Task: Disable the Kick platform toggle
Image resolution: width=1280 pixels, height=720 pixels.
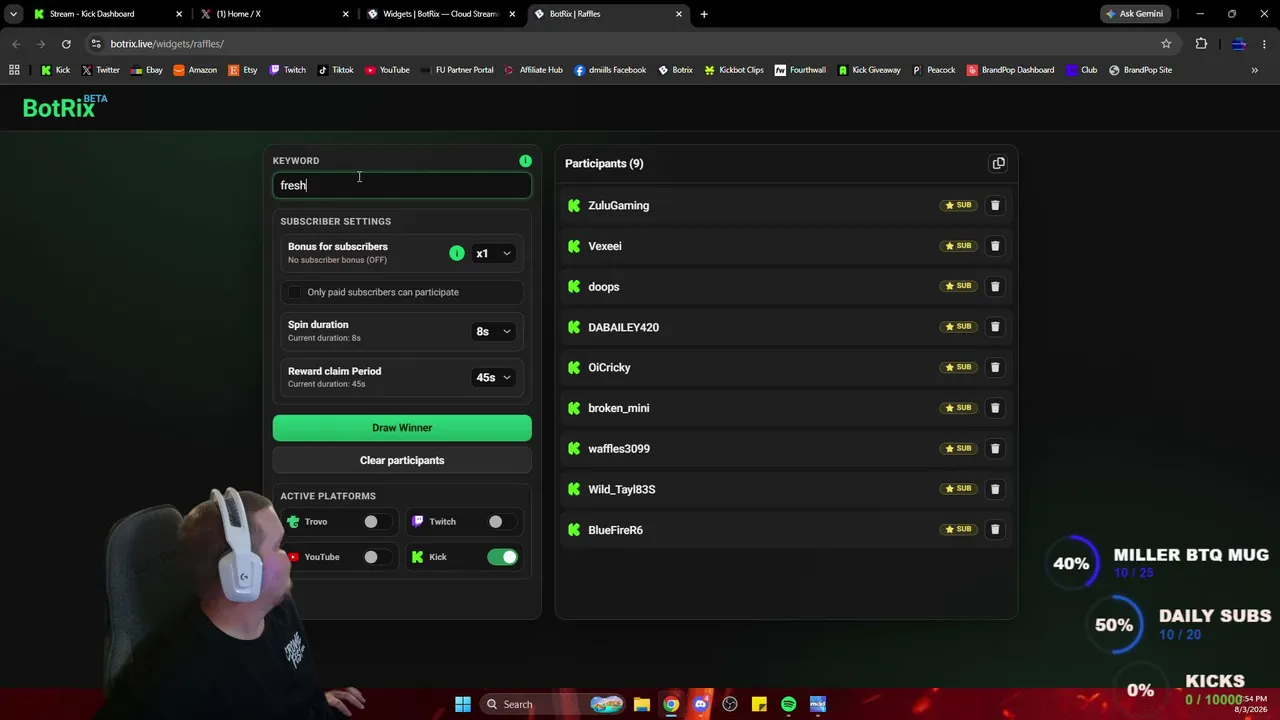Action: click(x=503, y=557)
